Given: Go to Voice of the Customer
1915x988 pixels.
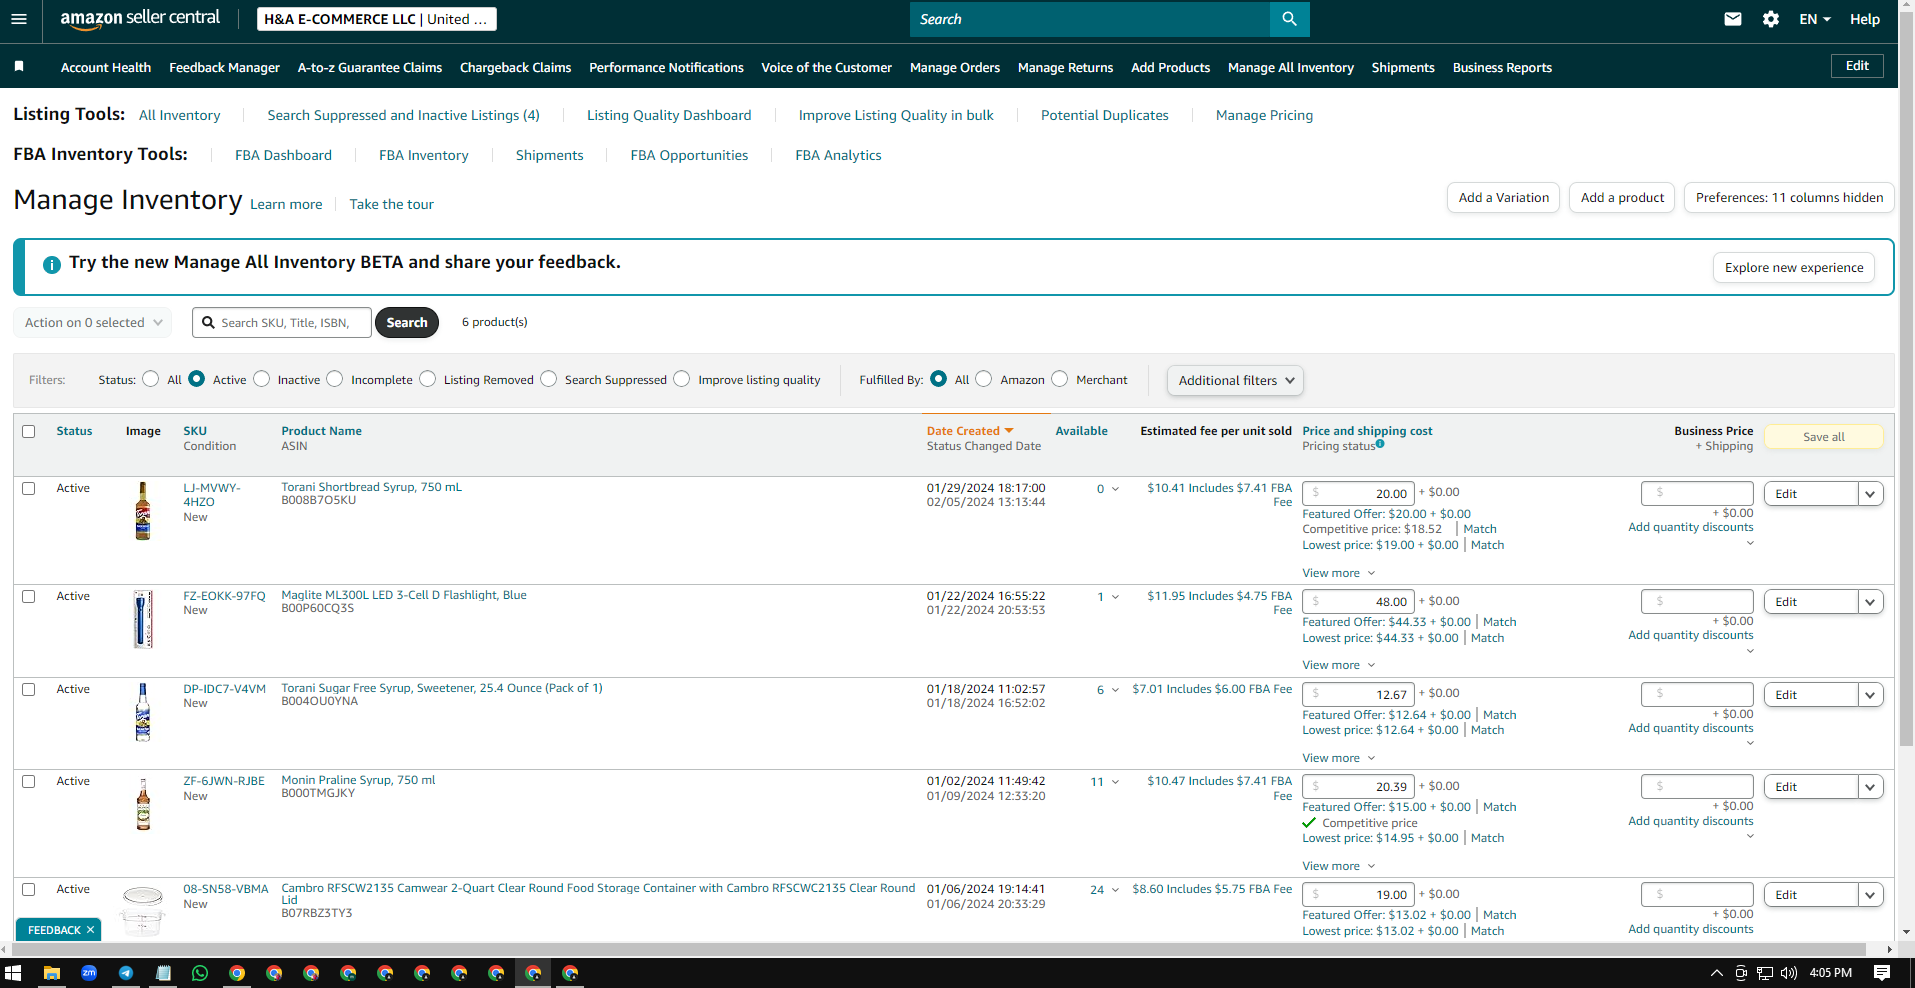Looking at the screenshot, I should tap(826, 68).
